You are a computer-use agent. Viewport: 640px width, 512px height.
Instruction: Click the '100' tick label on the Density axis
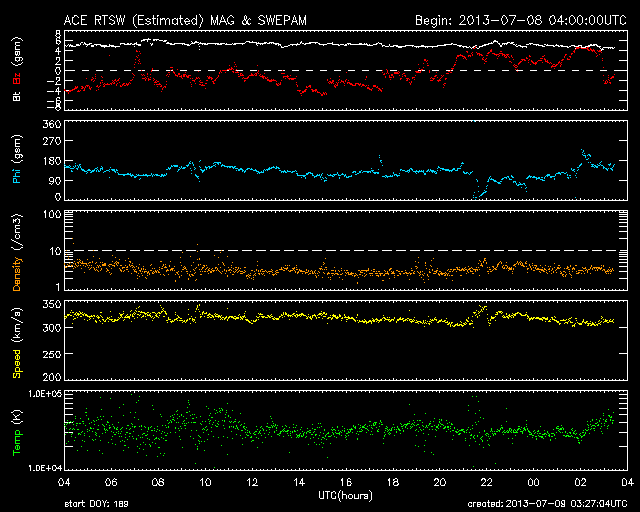52,214
